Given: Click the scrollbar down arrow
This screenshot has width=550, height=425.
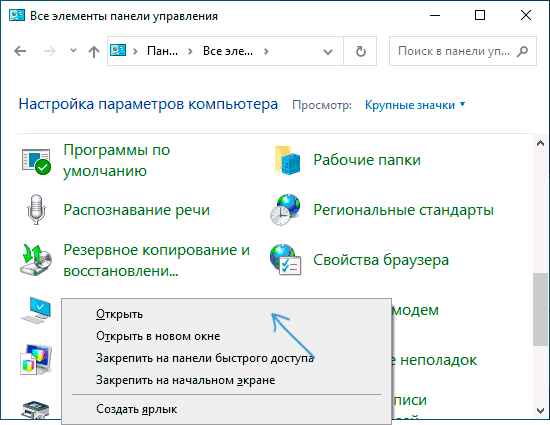Looking at the screenshot, I should (541, 410).
